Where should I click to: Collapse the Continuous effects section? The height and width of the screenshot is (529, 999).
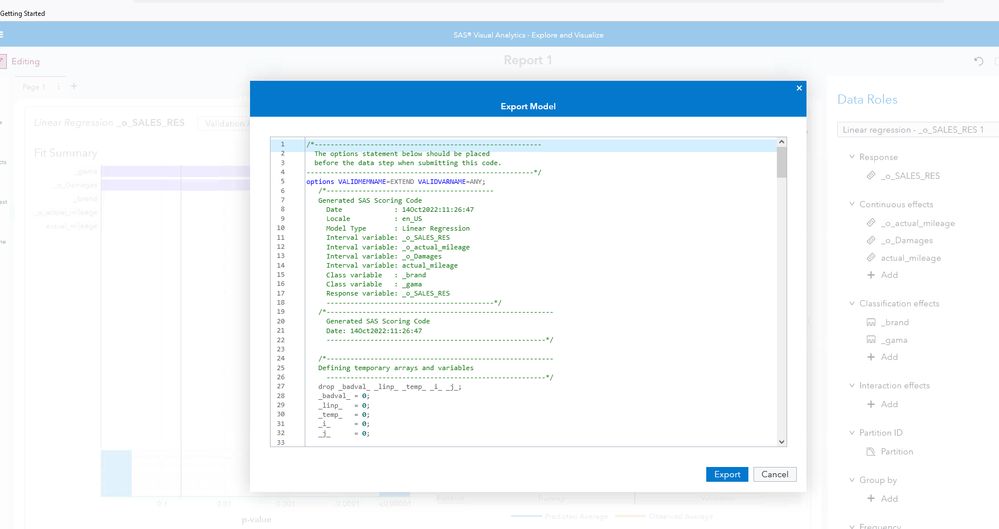pyautogui.click(x=852, y=204)
